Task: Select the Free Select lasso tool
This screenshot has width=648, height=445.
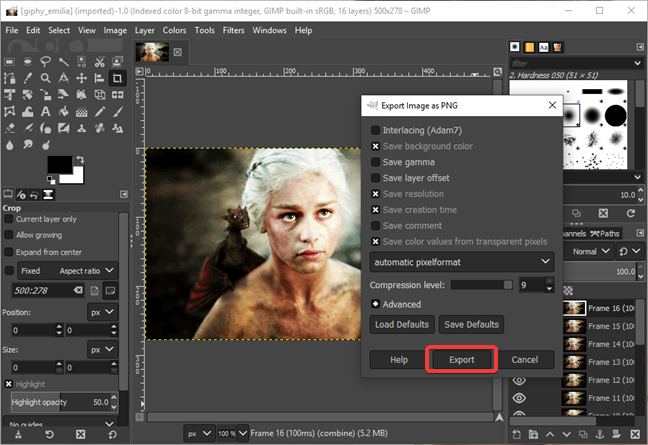Action: [45, 62]
